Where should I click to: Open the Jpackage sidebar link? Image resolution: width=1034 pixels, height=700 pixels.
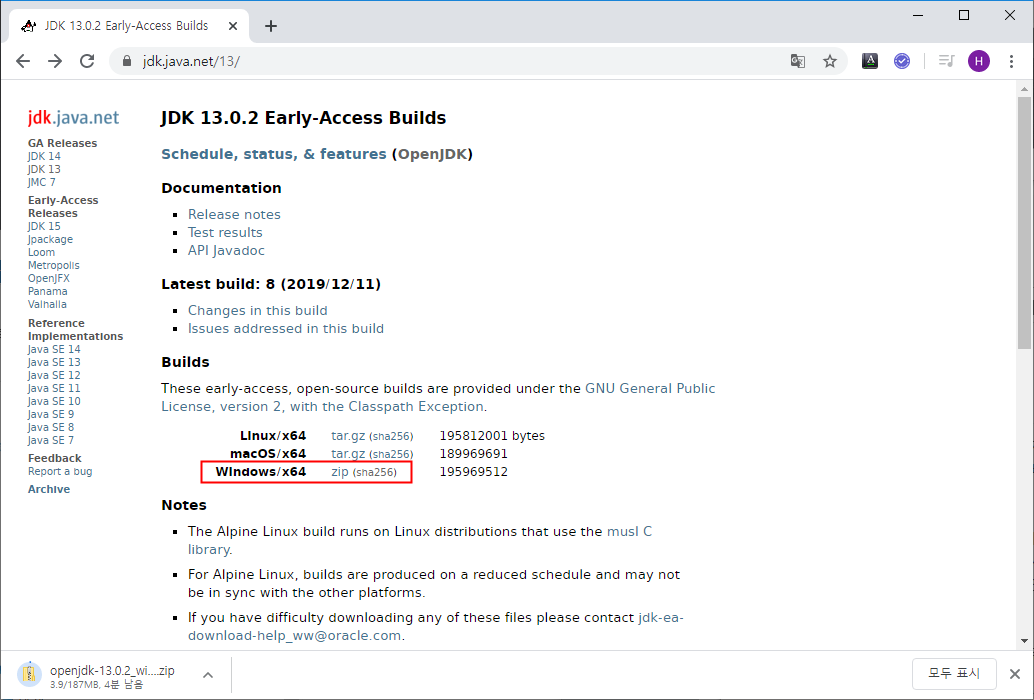click(x=50, y=239)
